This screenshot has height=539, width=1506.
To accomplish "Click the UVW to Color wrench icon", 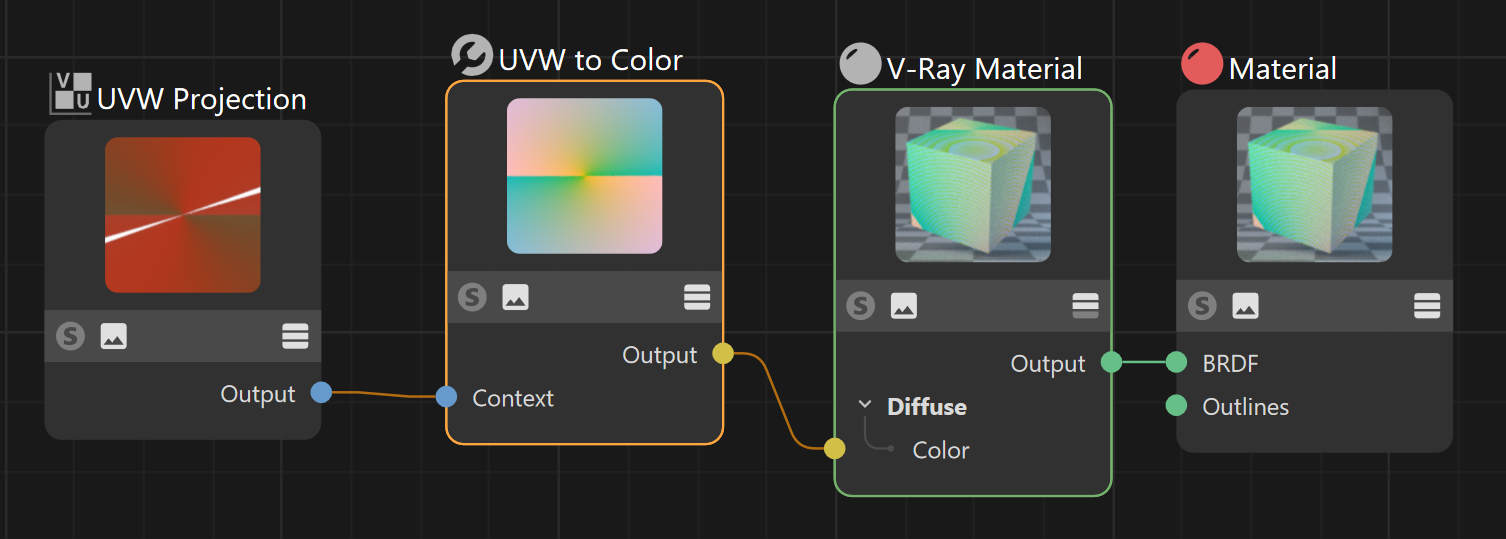I will click(471, 56).
